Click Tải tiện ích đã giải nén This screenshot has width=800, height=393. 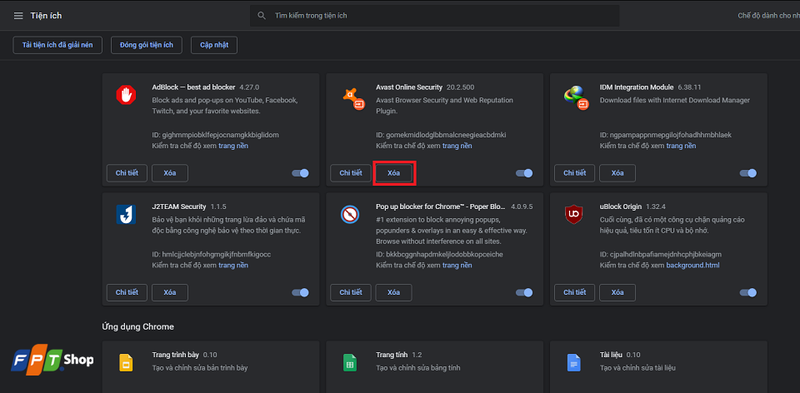point(58,45)
